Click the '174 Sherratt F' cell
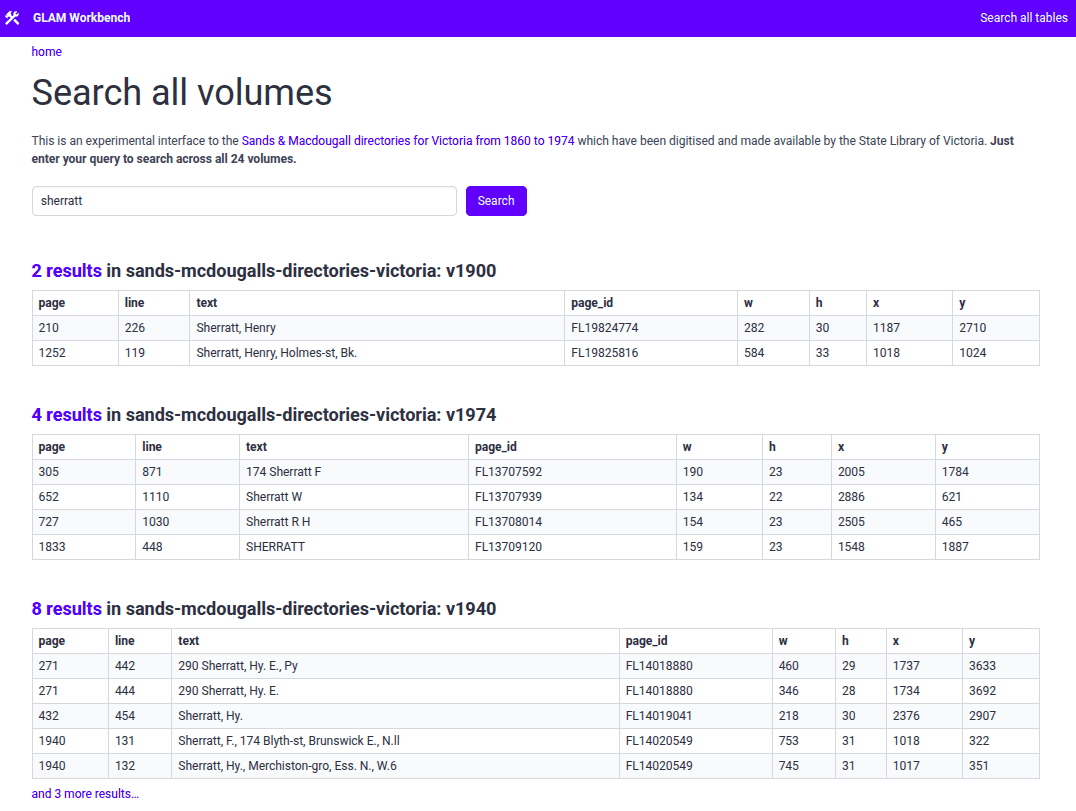This screenshot has height=811, width=1076. click(x=353, y=472)
